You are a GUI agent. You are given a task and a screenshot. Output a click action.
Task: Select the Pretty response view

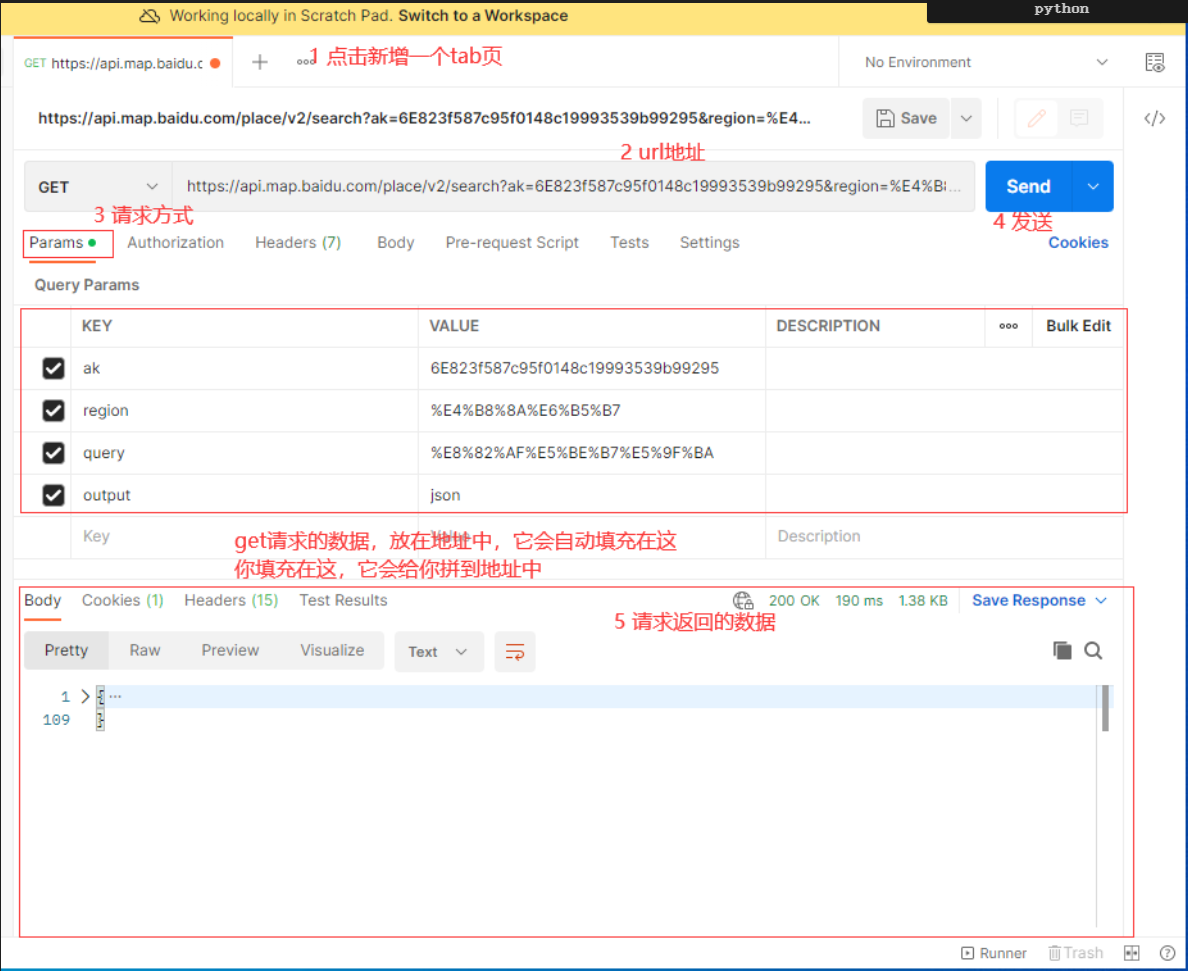click(x=66, y=651)
